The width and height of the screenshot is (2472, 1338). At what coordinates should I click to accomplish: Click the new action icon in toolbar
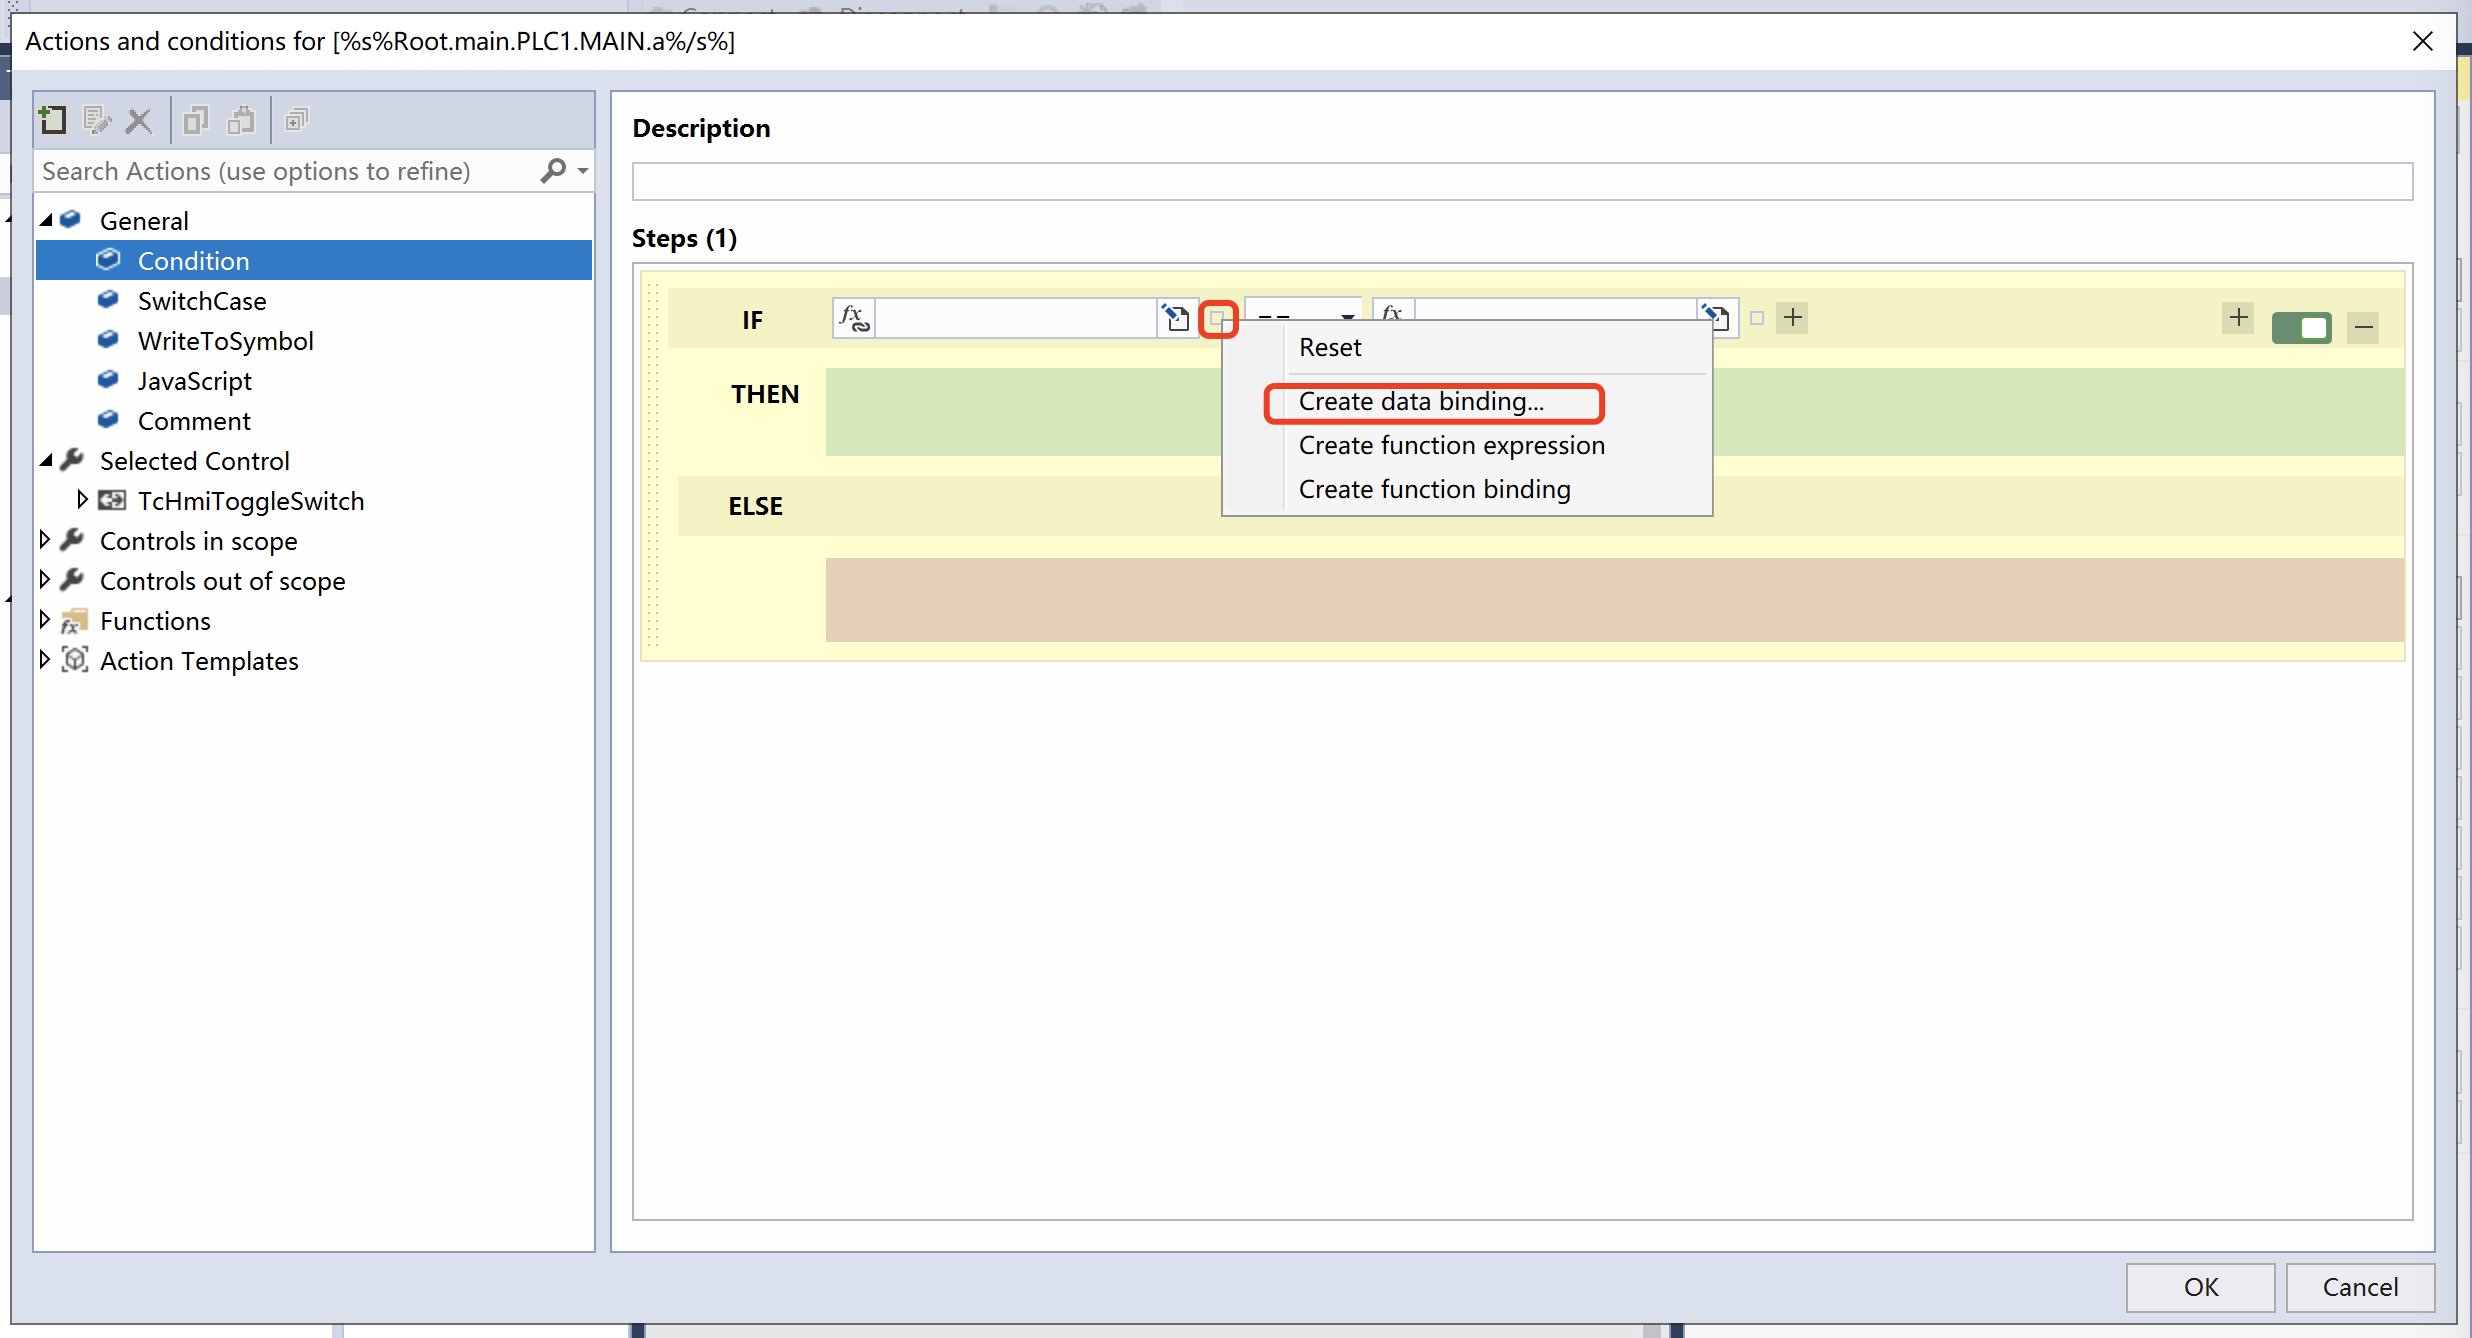(x=52, y=120)
